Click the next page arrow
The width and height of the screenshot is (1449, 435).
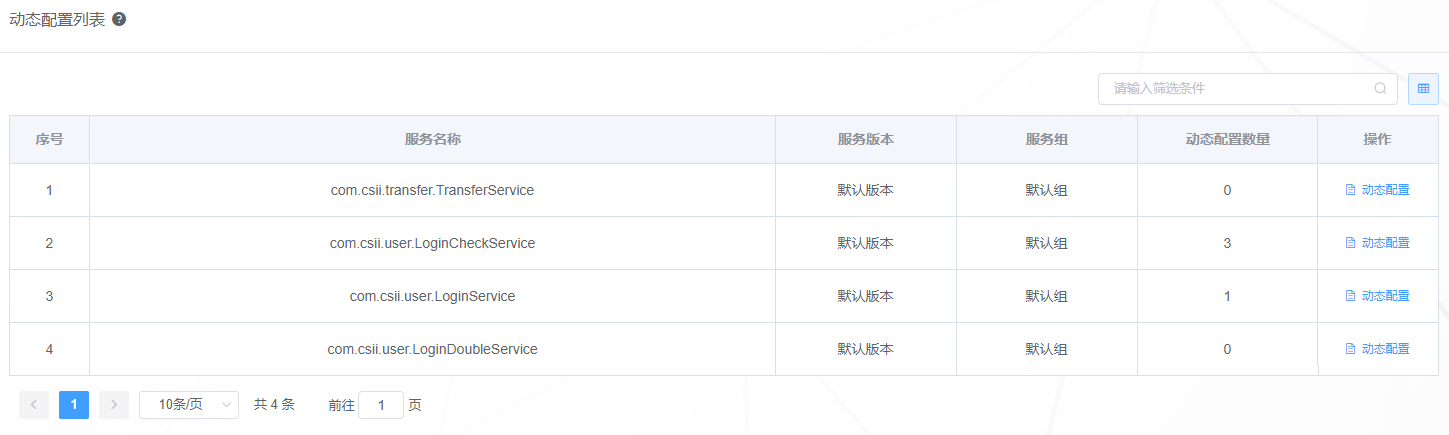tap(114, 405)
